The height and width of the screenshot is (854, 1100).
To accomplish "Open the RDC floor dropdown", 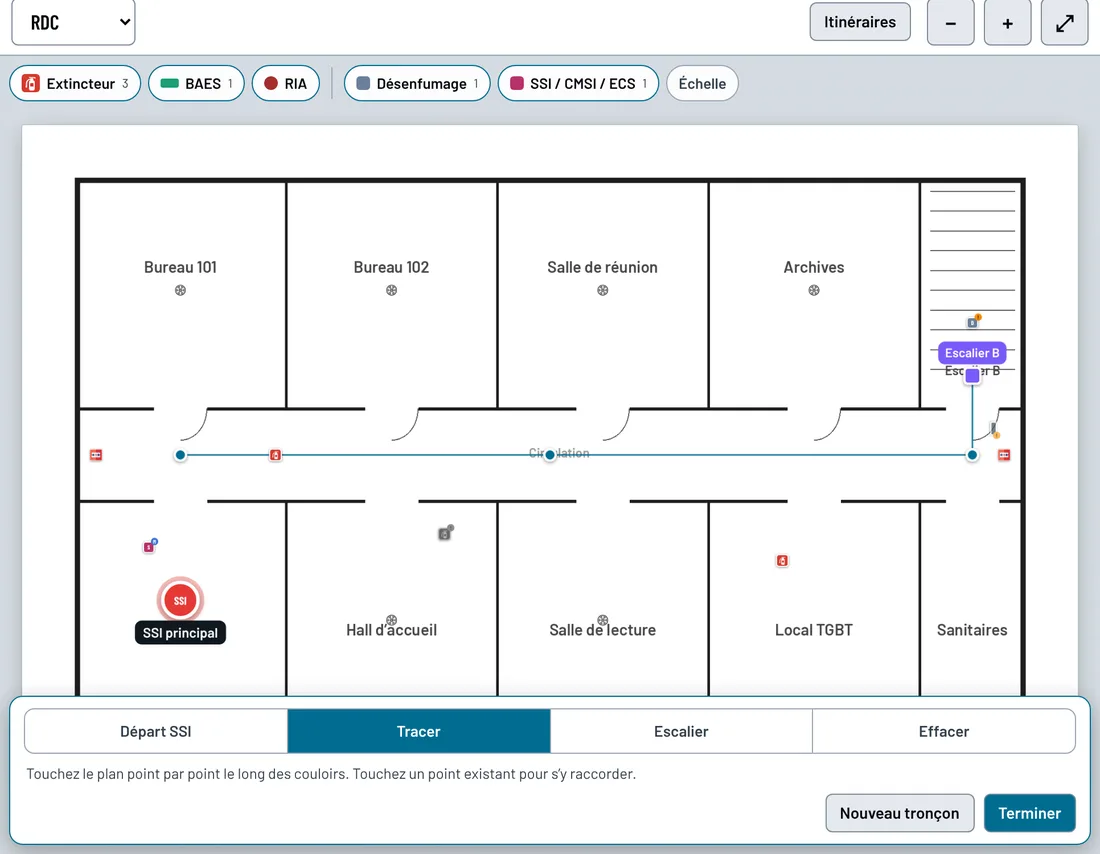I will (74, 22).
